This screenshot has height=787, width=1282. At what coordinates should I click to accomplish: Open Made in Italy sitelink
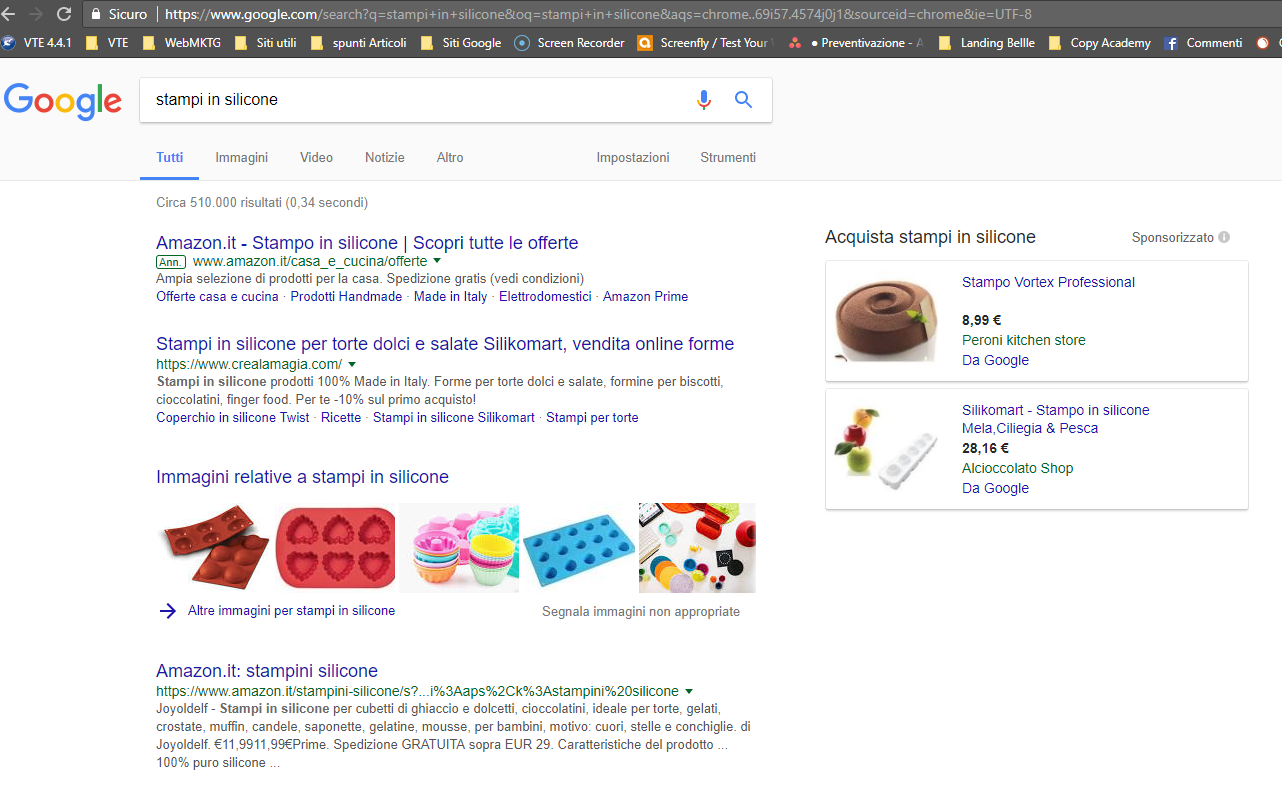click(x=451, y=297)
